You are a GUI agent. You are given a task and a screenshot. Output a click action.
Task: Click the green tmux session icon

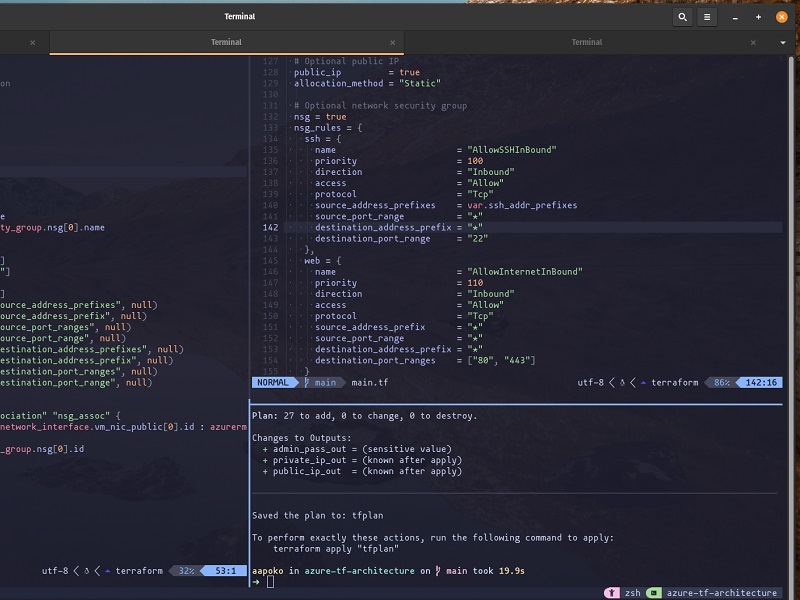click(x=653, y=593)
